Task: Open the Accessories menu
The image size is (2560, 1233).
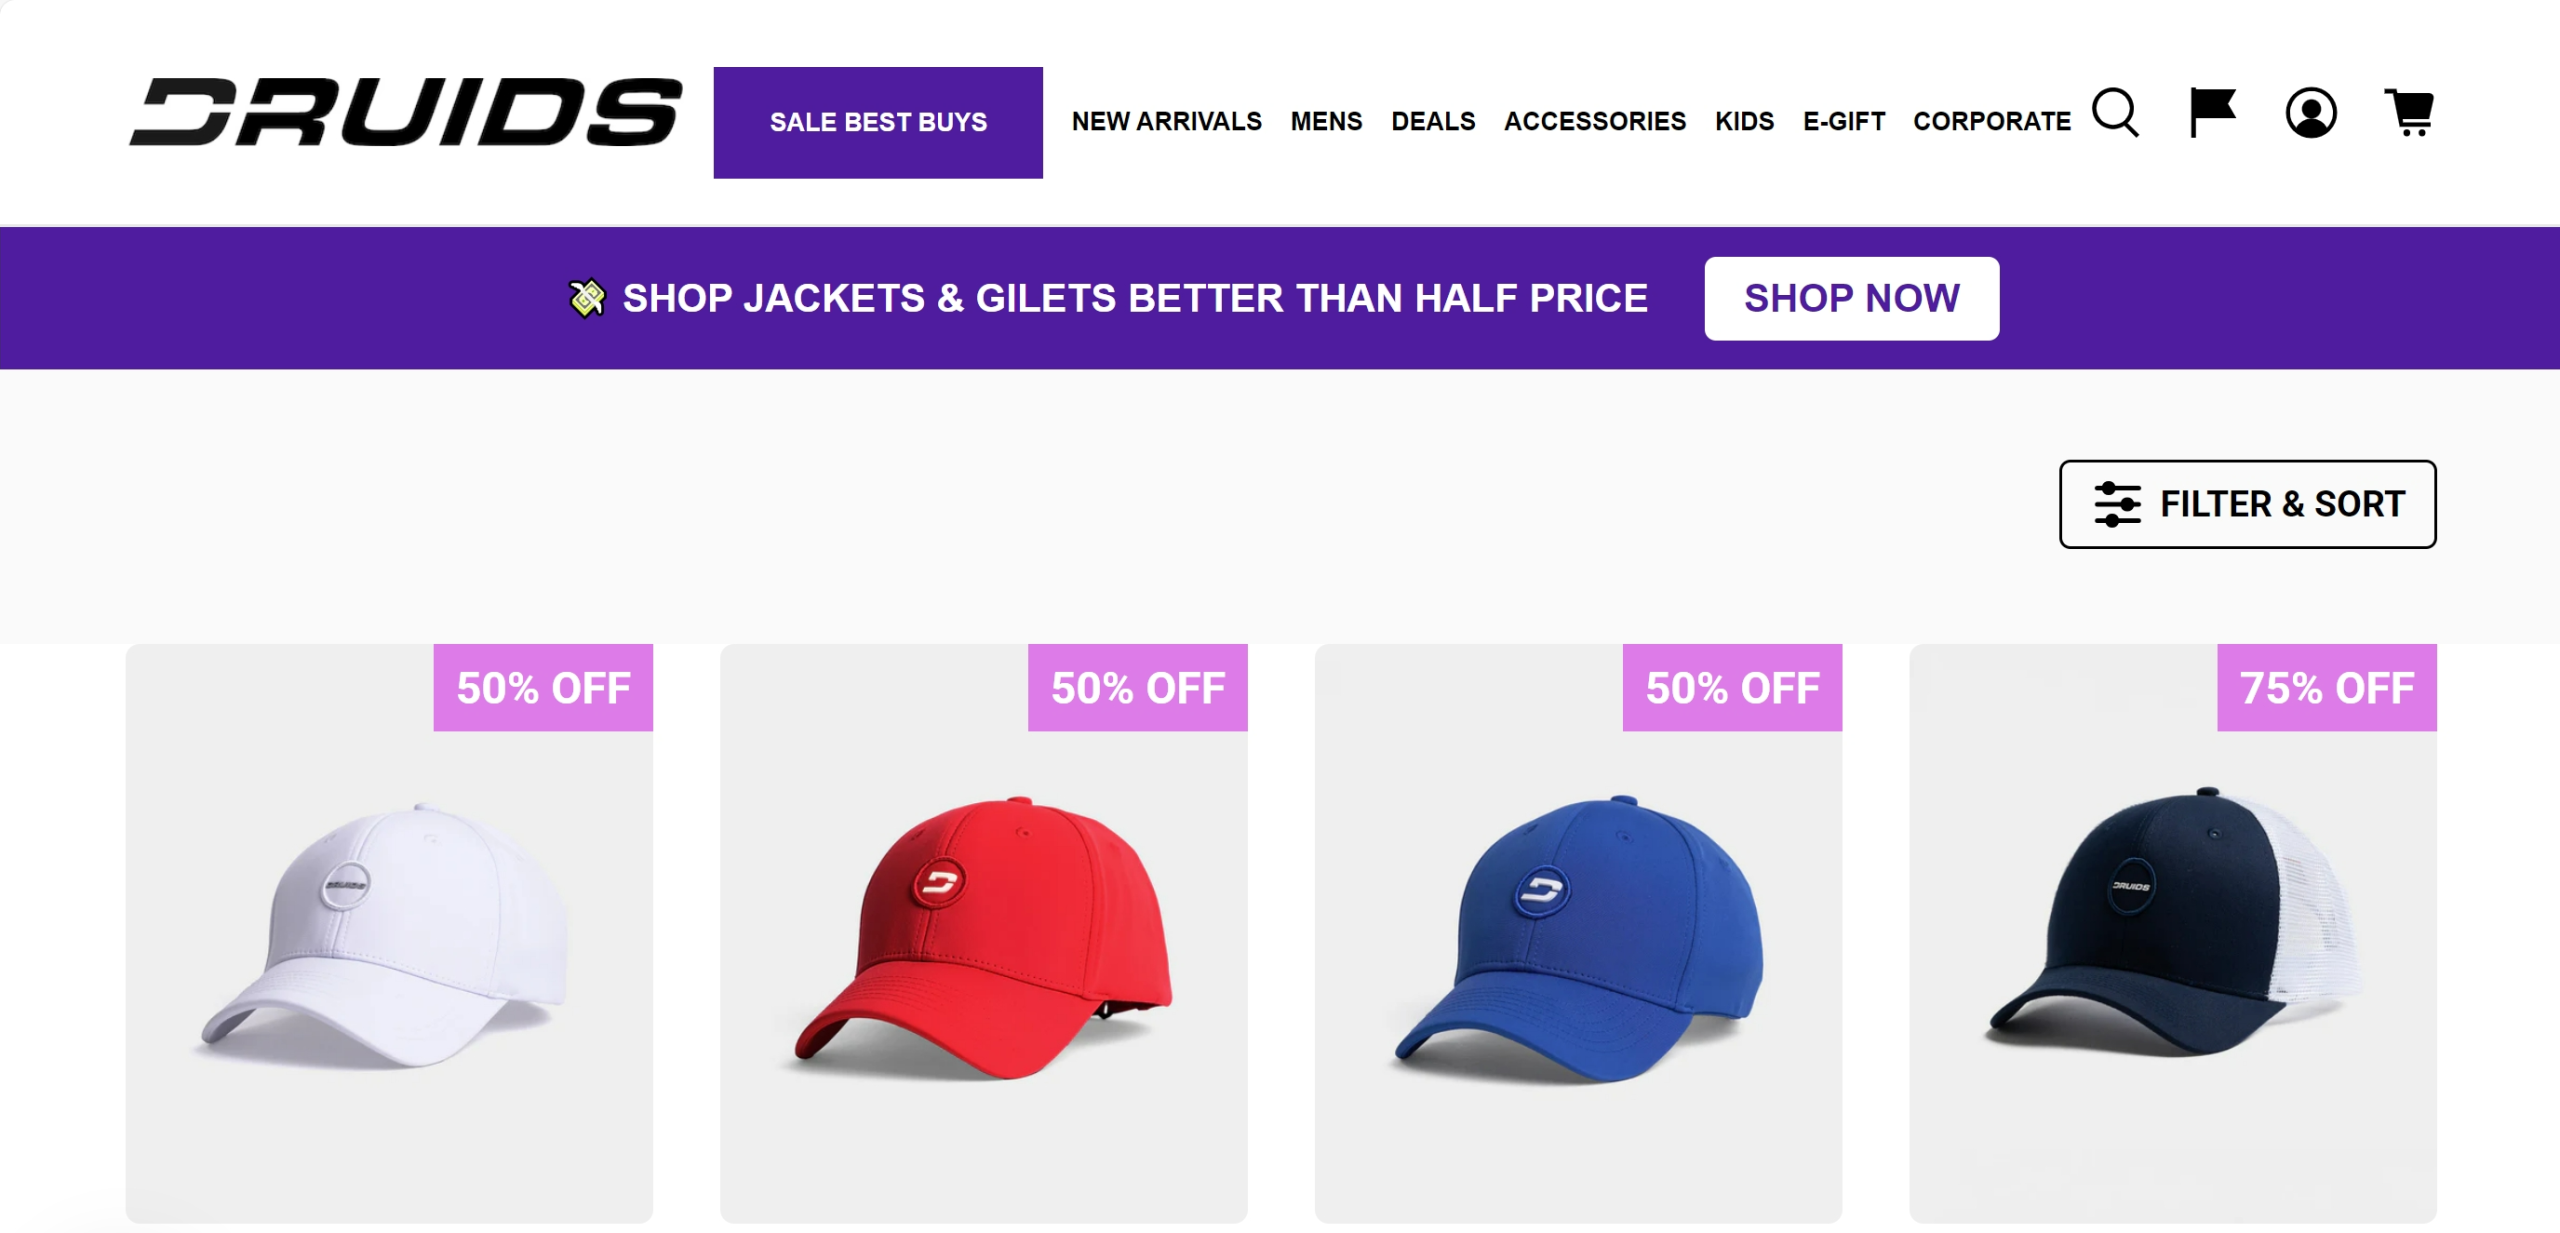Action: tap(1595, 122)
